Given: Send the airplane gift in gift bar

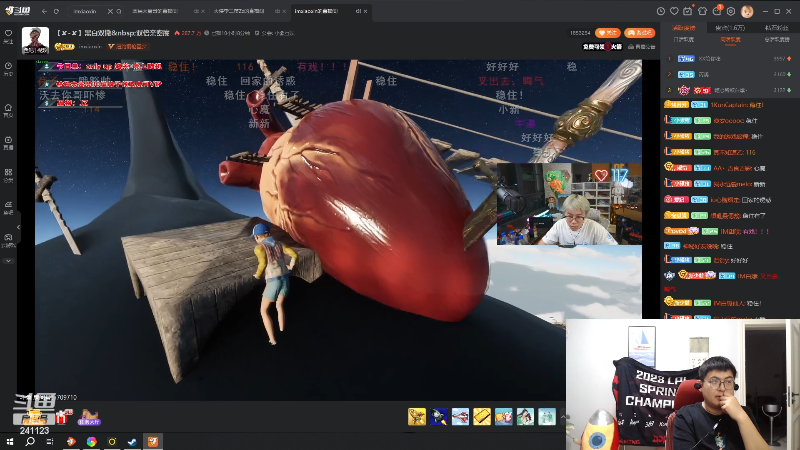Looking at the screenshot, I should (460, 416).
